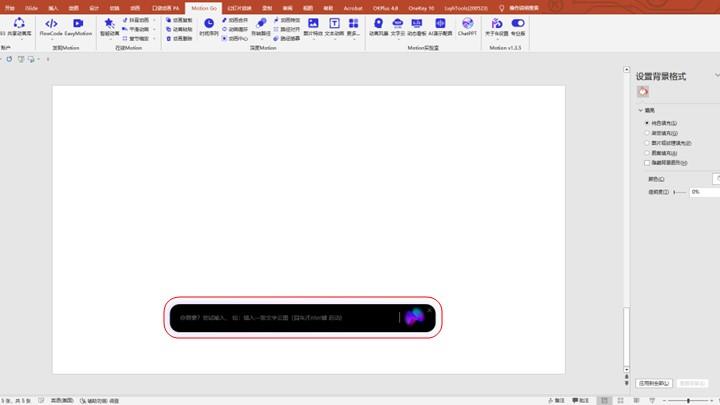Select the solid fill radio option
The height and width of the screenshot is (405, 720).
(x=647, y=123)
